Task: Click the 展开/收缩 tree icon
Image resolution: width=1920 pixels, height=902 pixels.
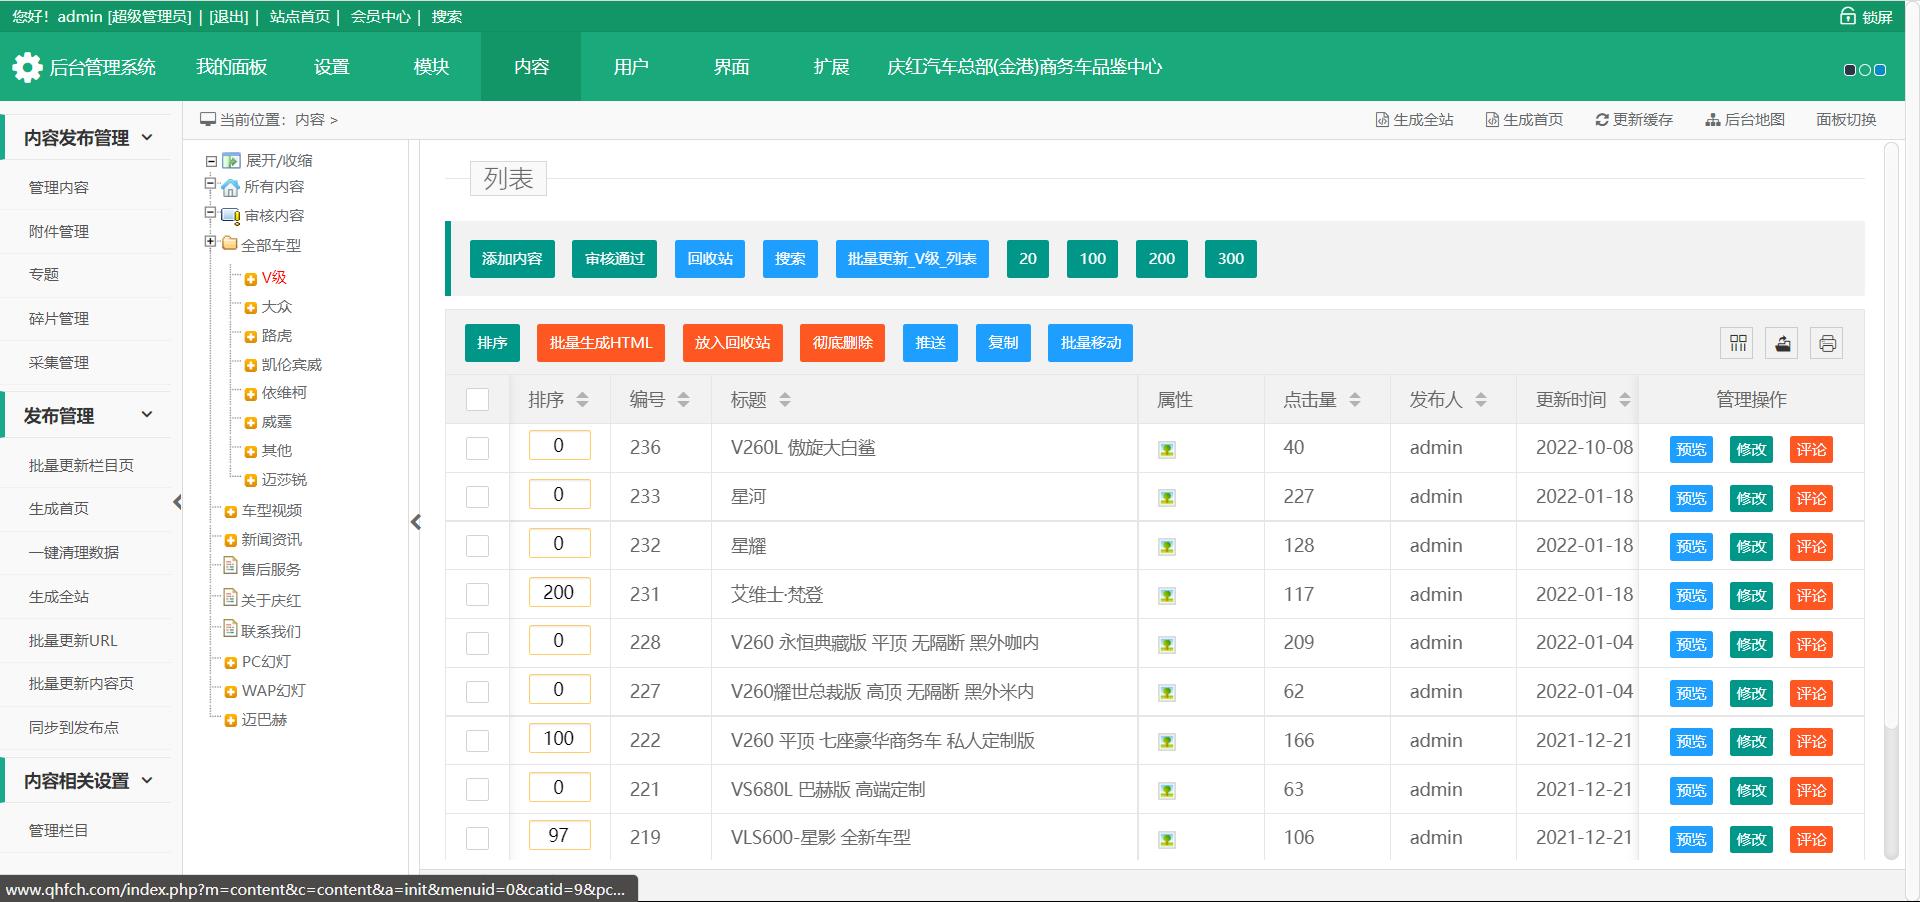Action: pos(231,161)
